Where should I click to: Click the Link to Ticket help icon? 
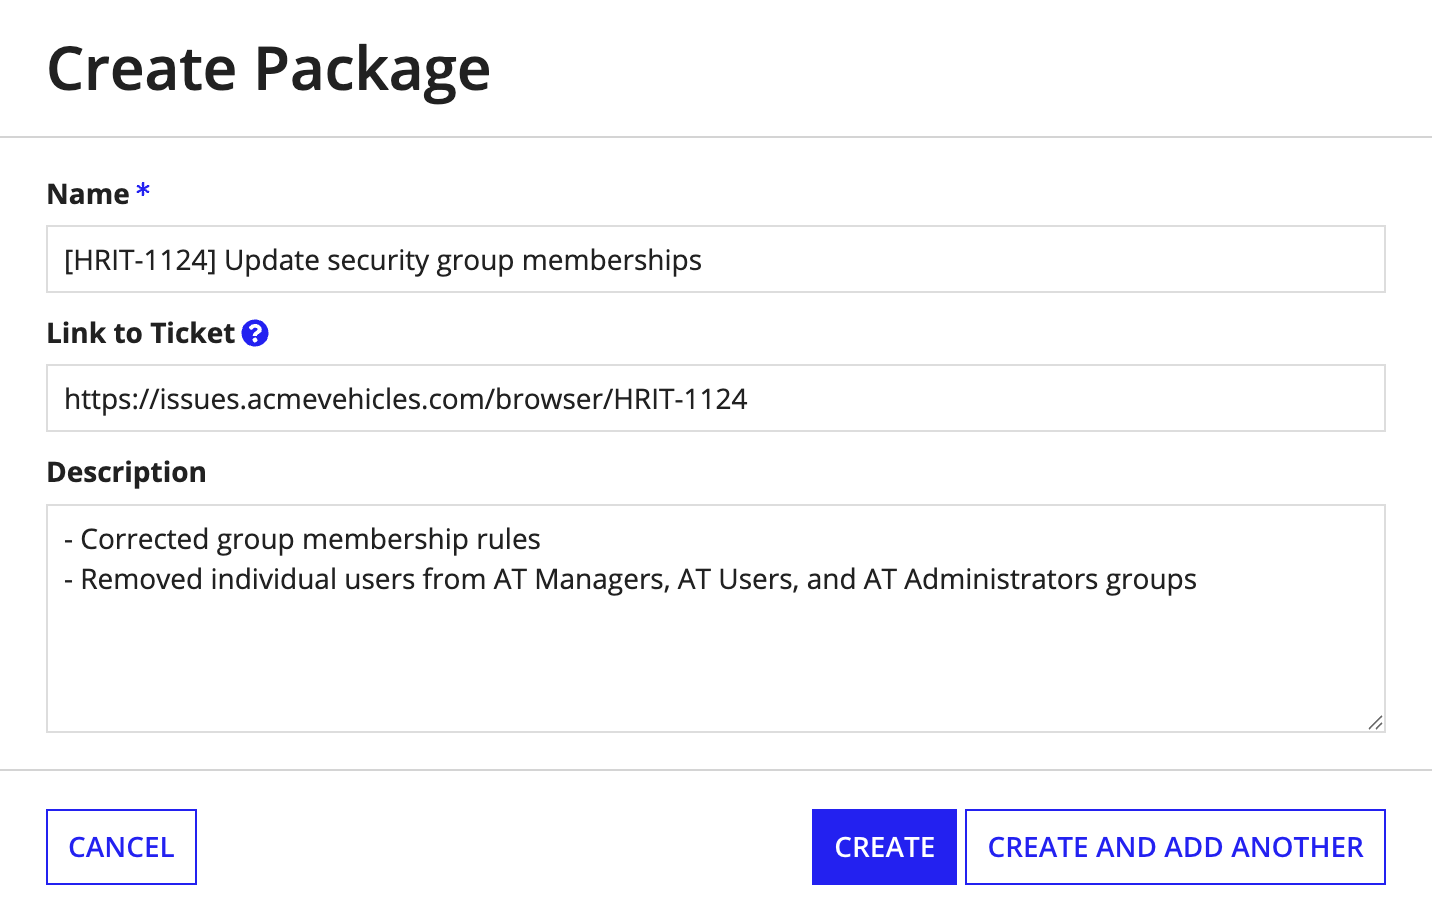(x=255, y=333)
